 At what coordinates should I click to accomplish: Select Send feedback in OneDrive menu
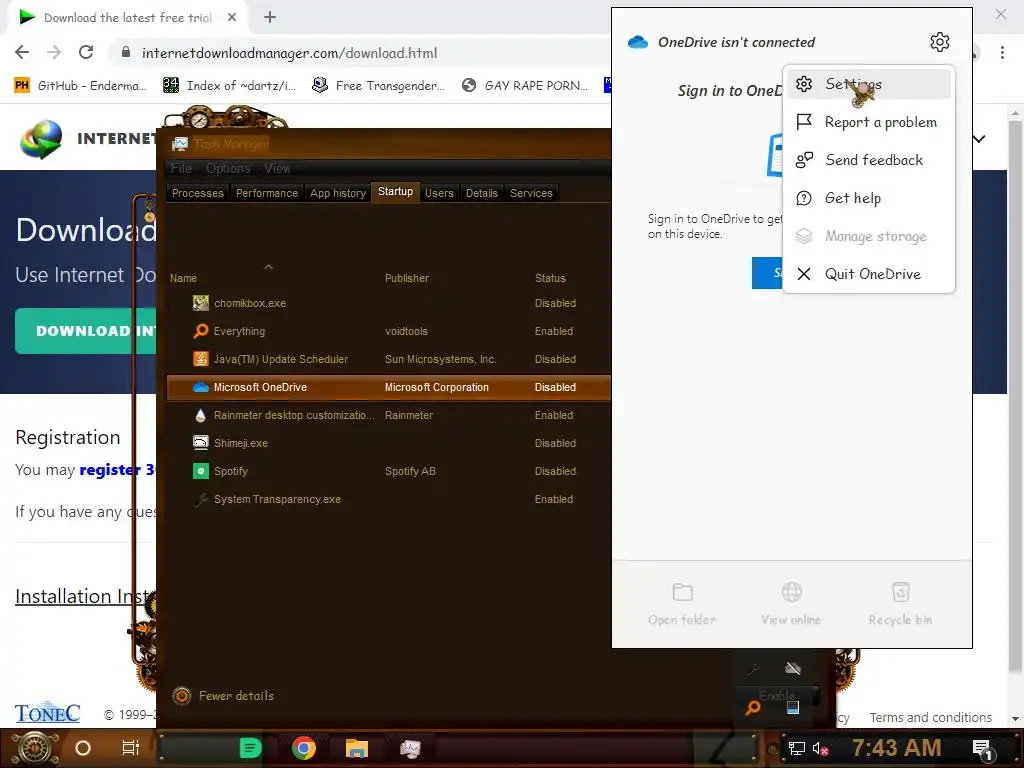tap(869, 160)
